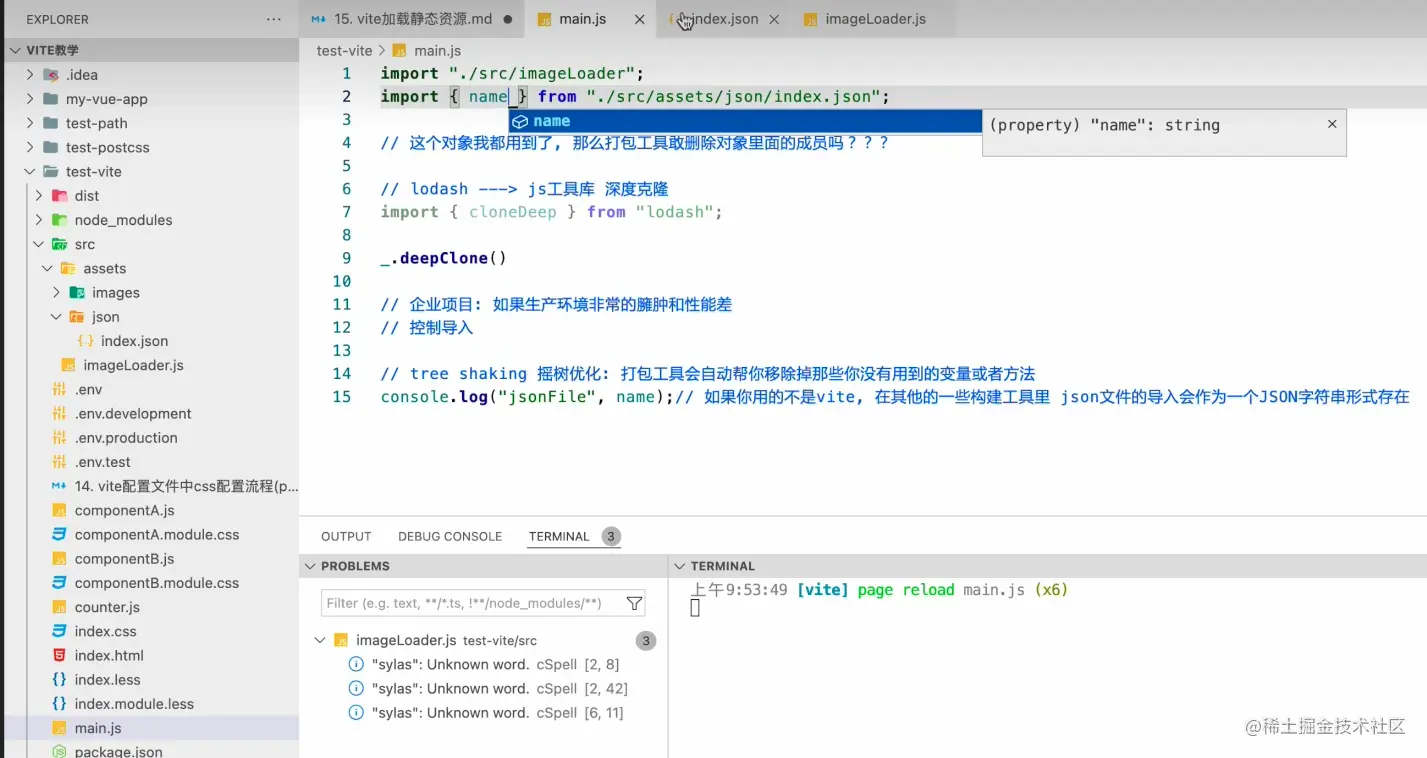Expand the node_modules folder

tap(39, 220)
